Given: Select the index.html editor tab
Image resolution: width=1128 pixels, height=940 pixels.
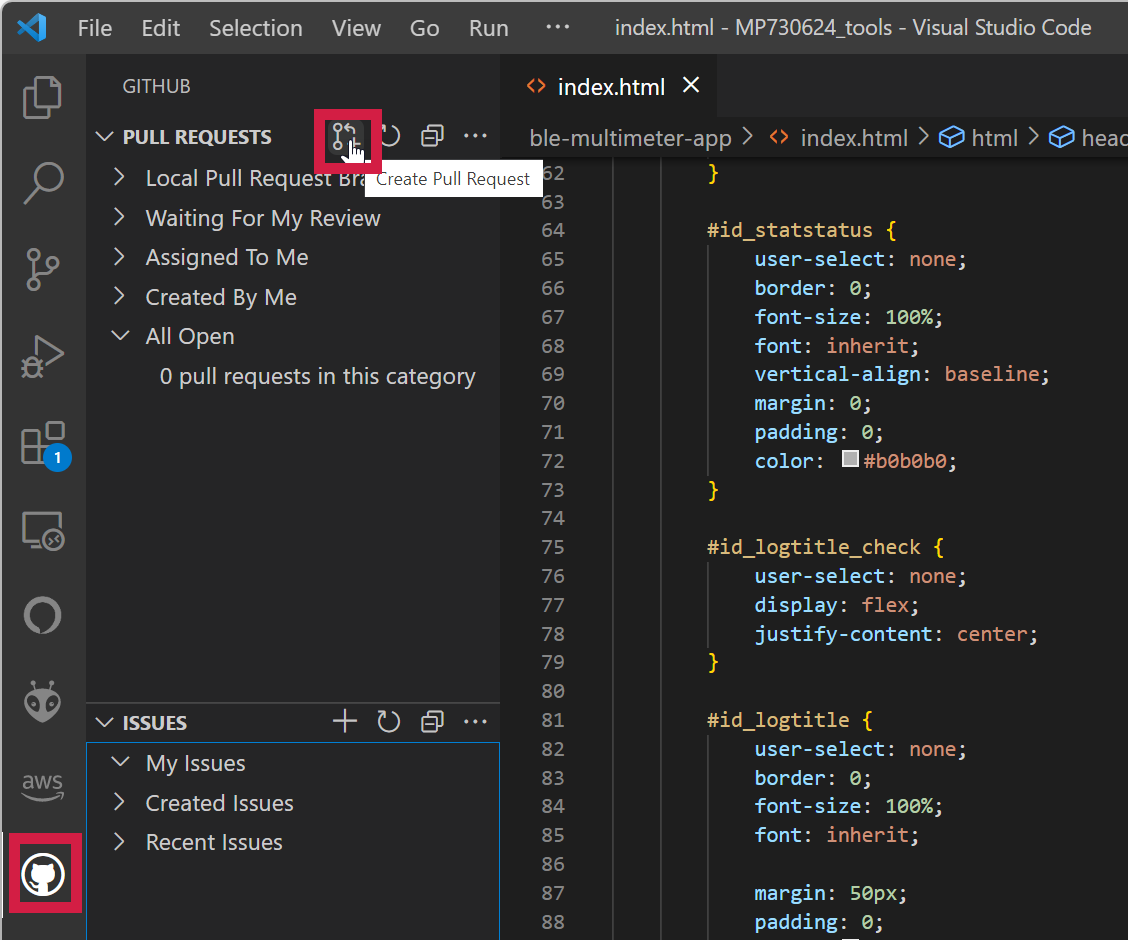Looking at the screenshot, I should pyautogui.click(x=610, y=87).
